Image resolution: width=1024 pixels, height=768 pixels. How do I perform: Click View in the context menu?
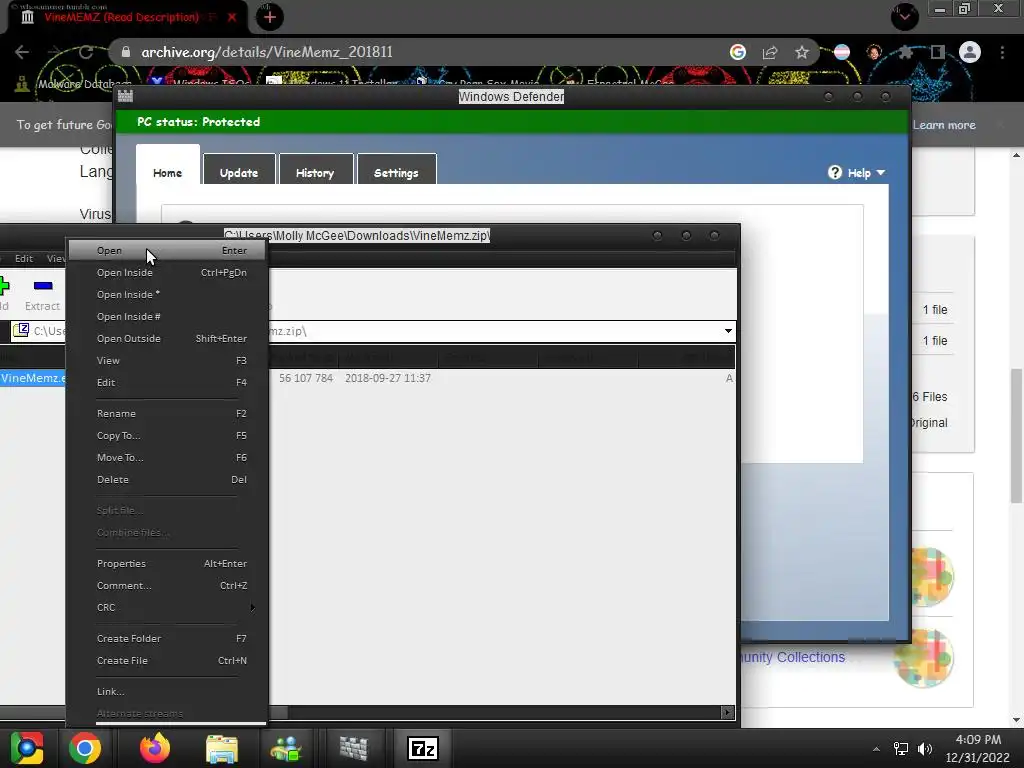(x=167, y=360)
